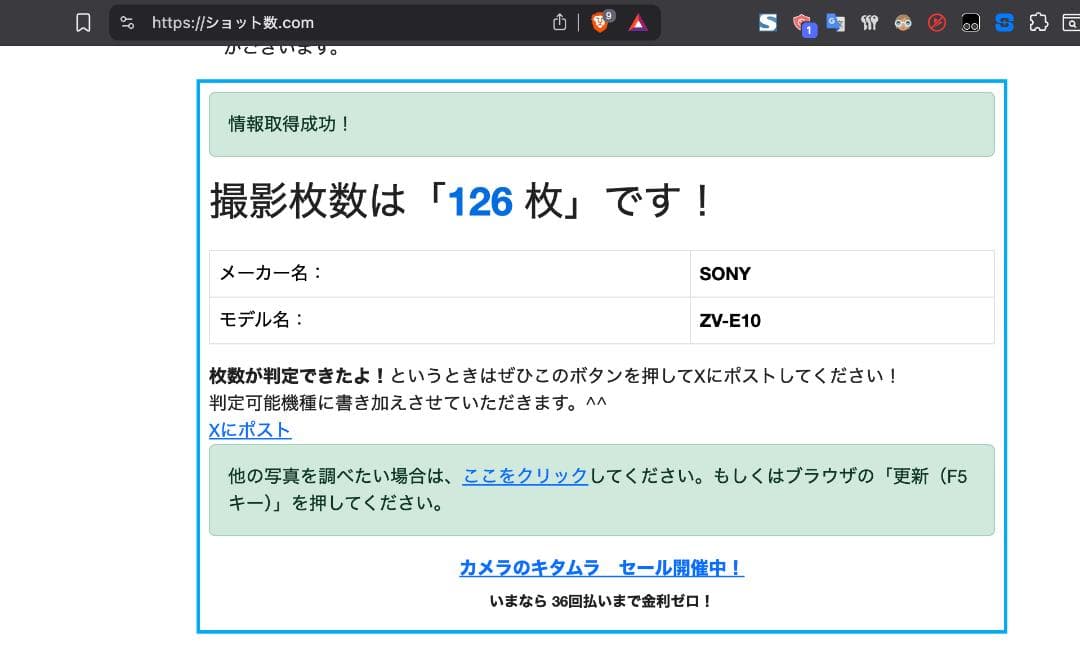Click ここをクリック to check another photo
This screenshot has width=1080, height=646.
click(525, 477)
